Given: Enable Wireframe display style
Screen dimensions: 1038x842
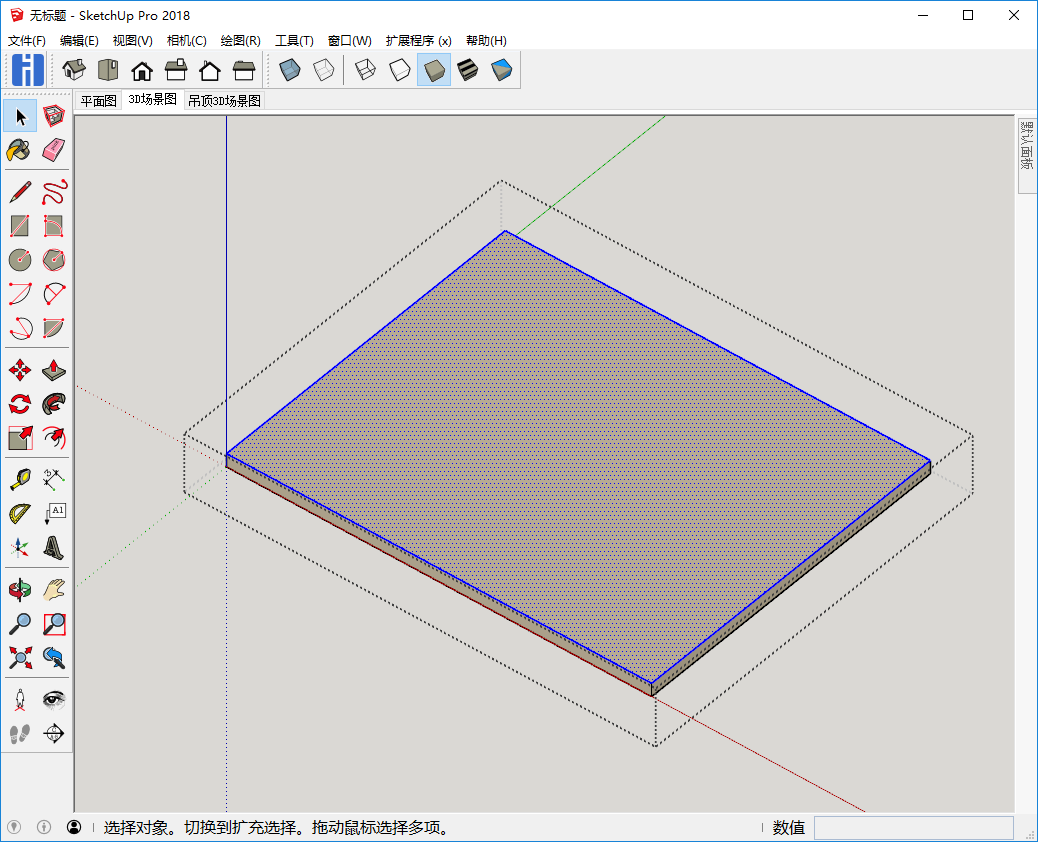Looking at the screenshot, I should click(366, 70).
